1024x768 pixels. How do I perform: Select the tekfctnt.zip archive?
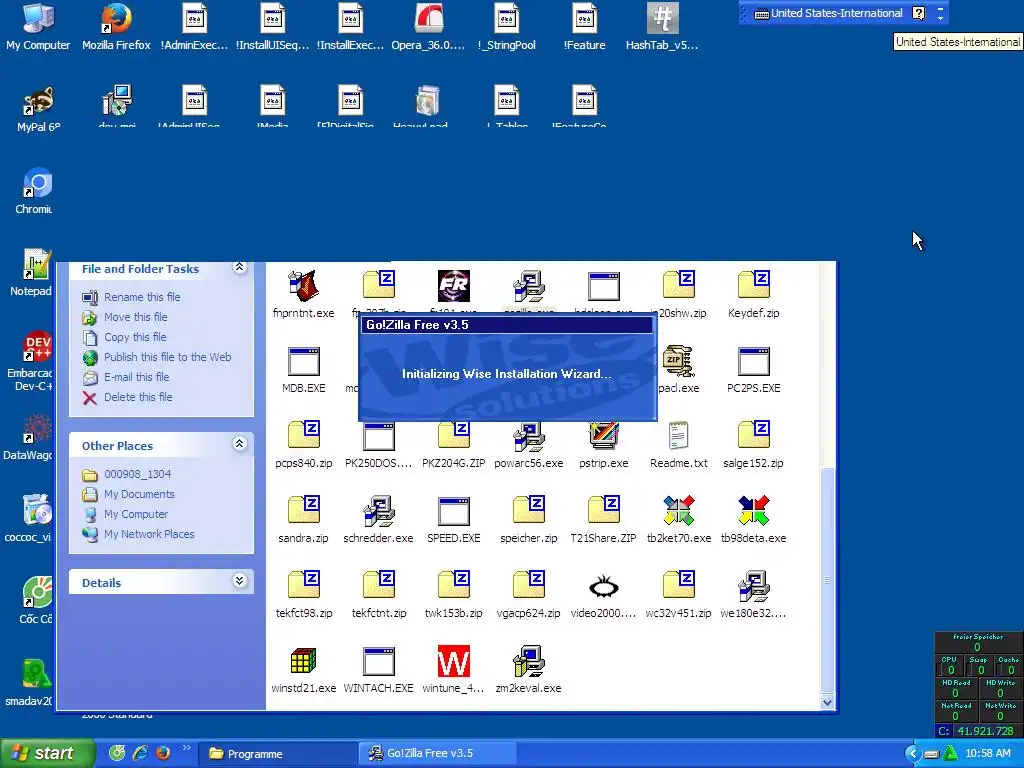[379, 586]
